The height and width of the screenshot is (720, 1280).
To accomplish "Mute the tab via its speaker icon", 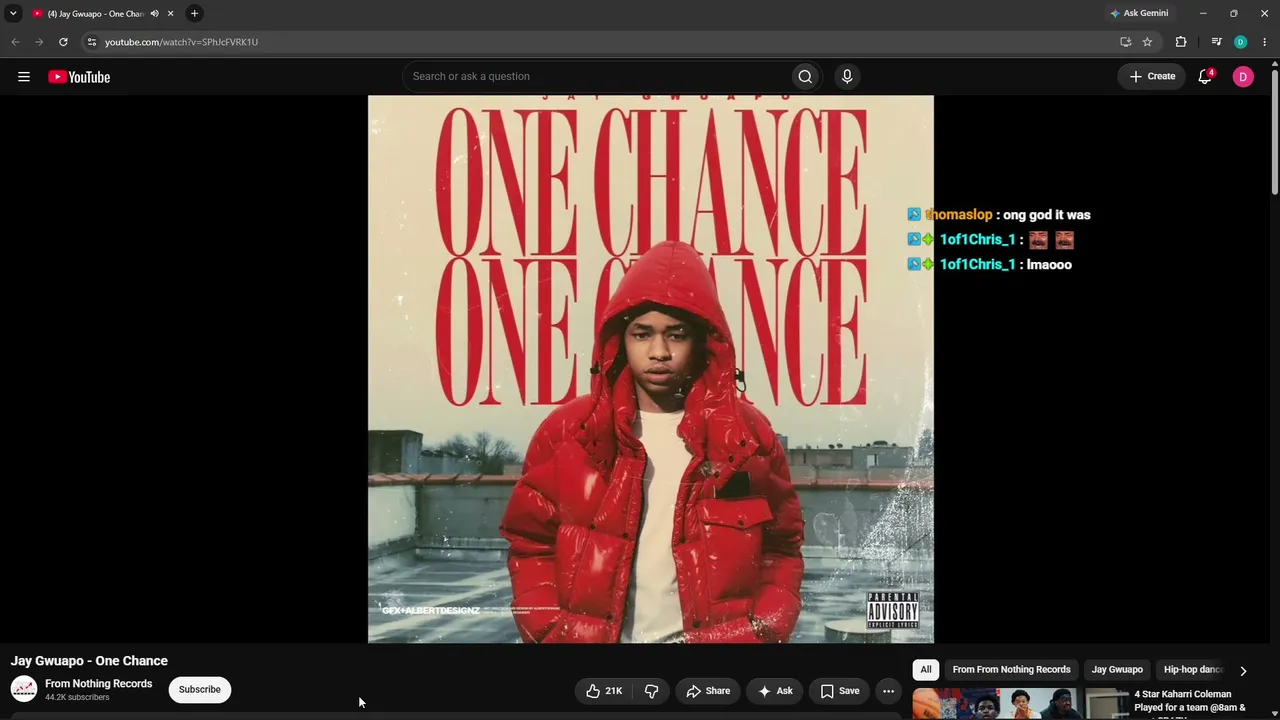I will (154, 14).
